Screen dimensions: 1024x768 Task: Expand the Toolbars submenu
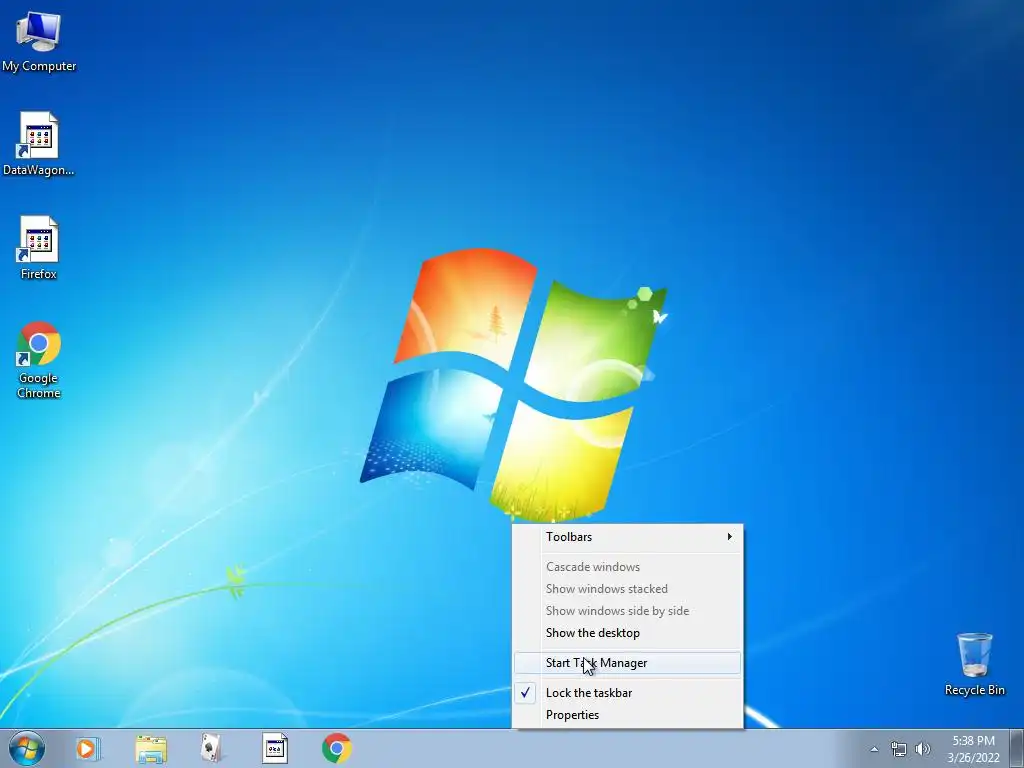tap(628, 537)
